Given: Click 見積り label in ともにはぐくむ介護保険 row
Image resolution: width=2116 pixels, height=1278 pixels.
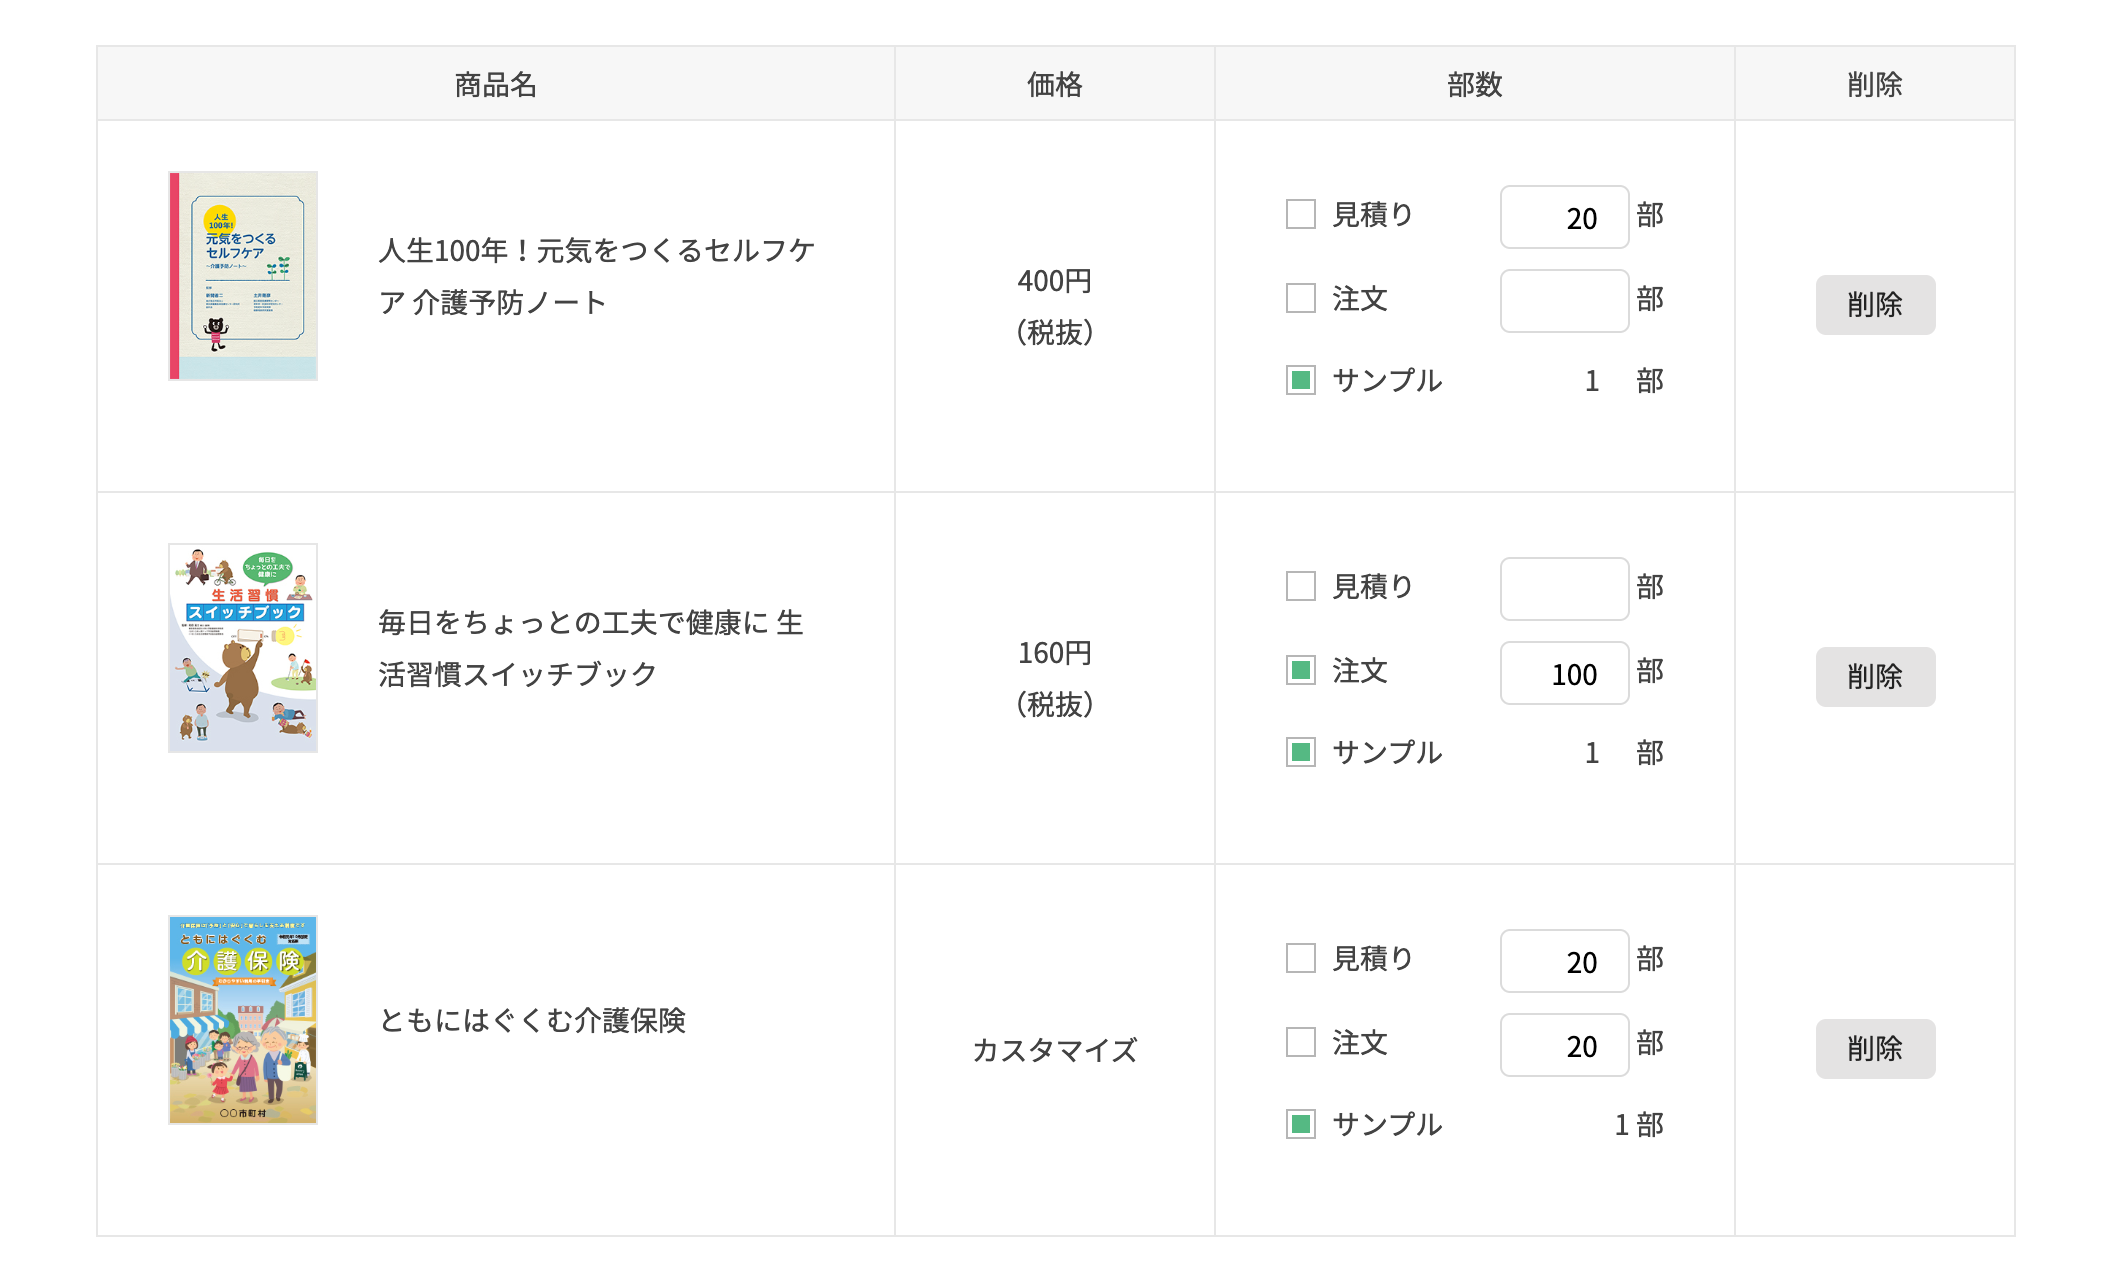Looking at the screenshot, I should 1373,958.
